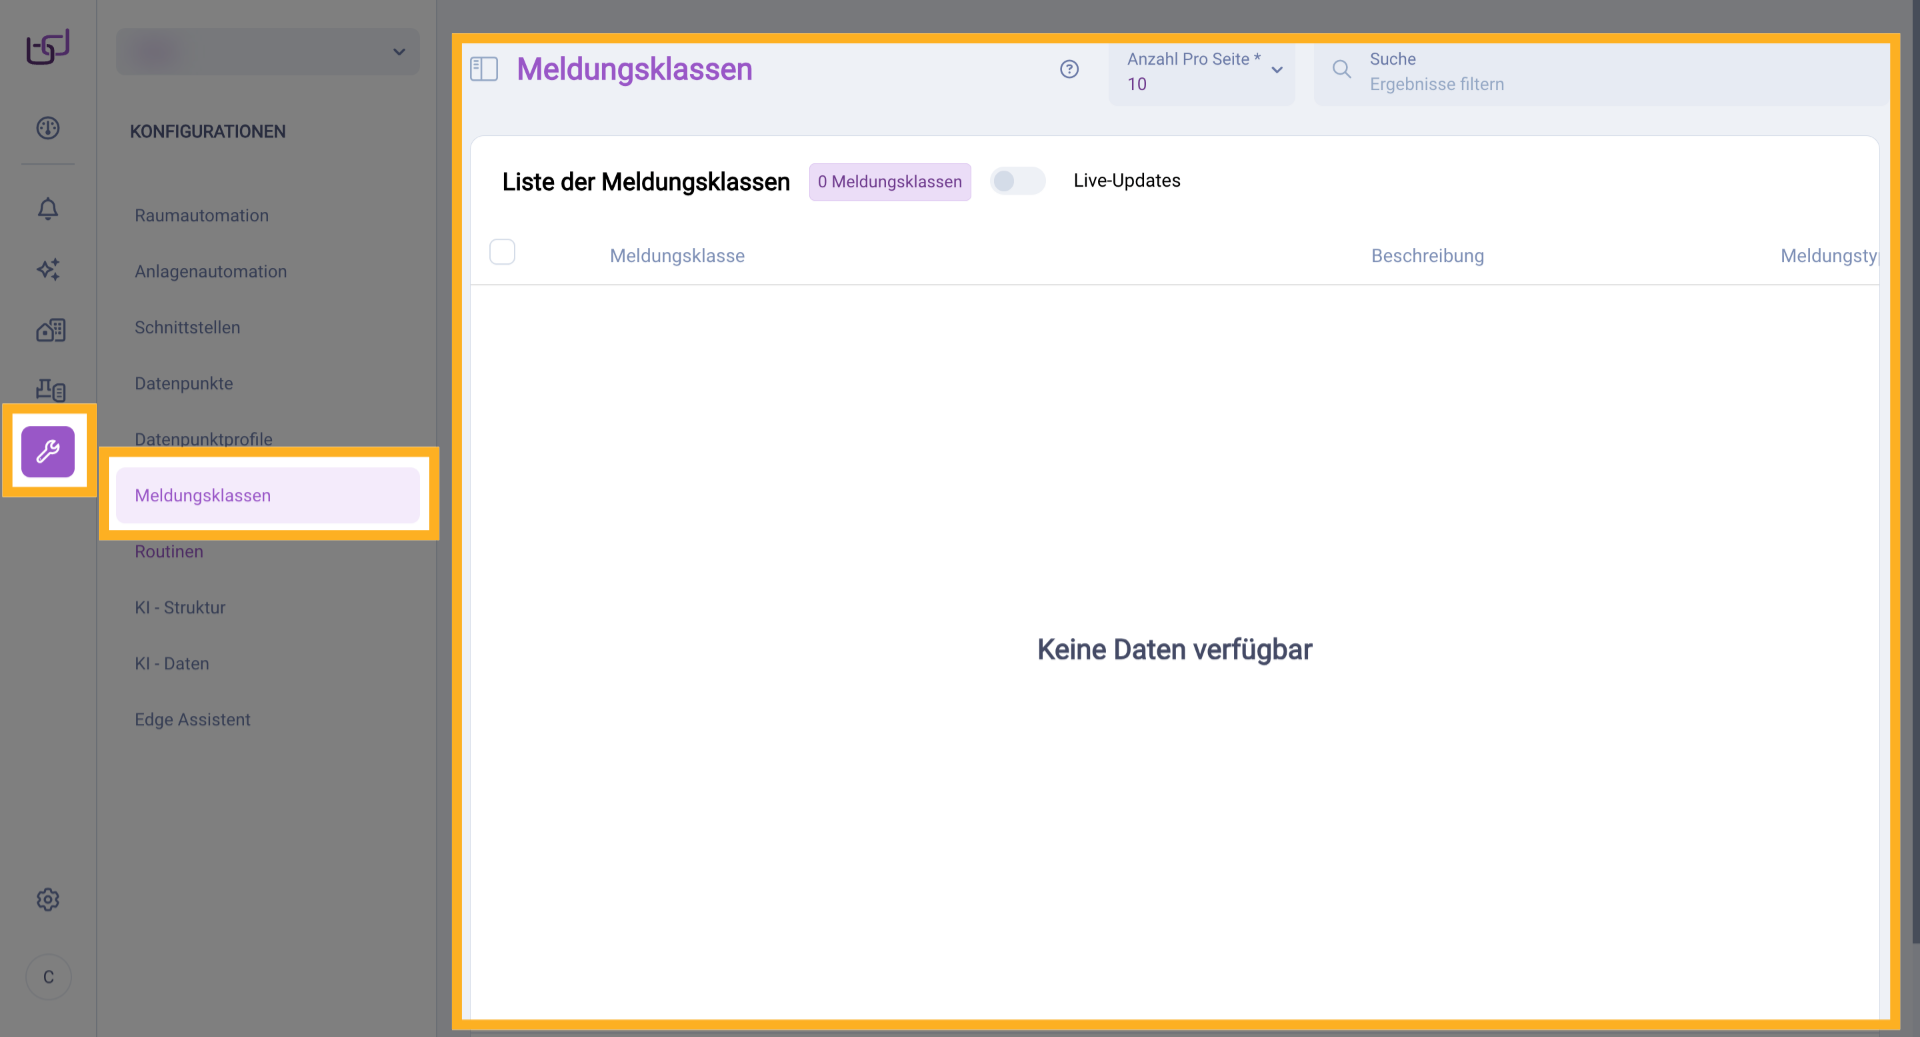This screenshot has height=1037, width=1920.
Task: Click the dashboard gauge icon
Action: [x=47, y=128]
